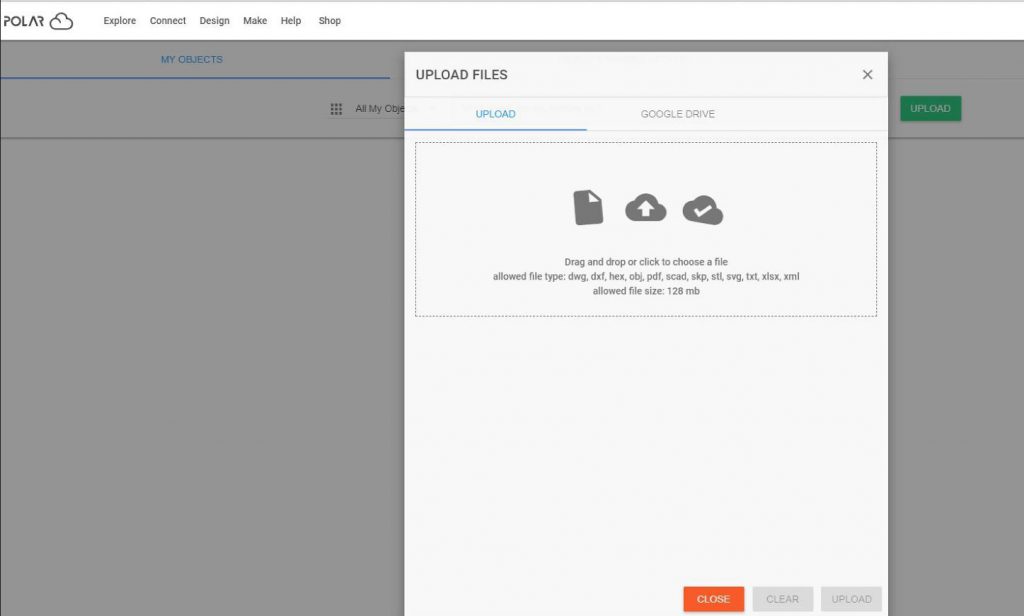1024x616 pixels.
Task: Click 'Drag and drop or click to choose a file'
Action: 646,262
